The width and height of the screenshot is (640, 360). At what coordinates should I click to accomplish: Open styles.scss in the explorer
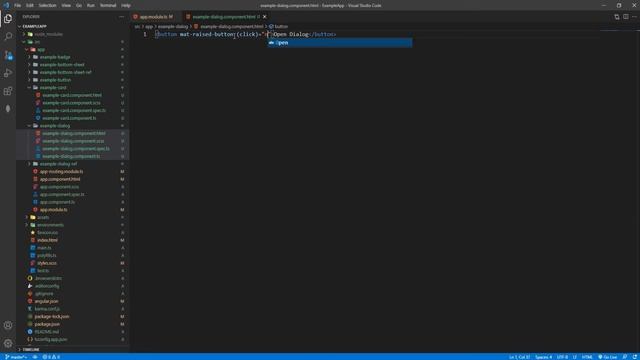pos(47,263)
